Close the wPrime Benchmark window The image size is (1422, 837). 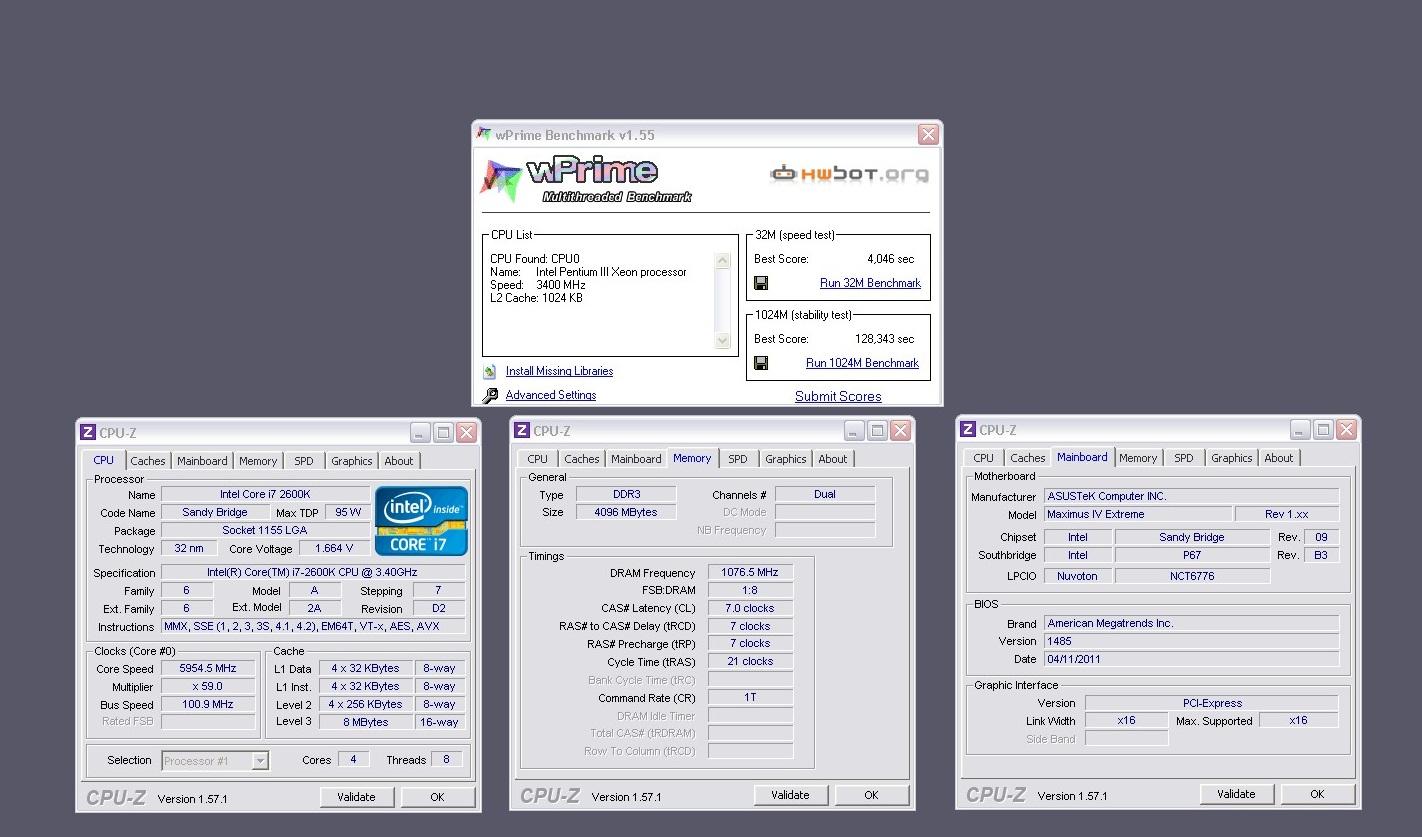(x=928, y=134)
